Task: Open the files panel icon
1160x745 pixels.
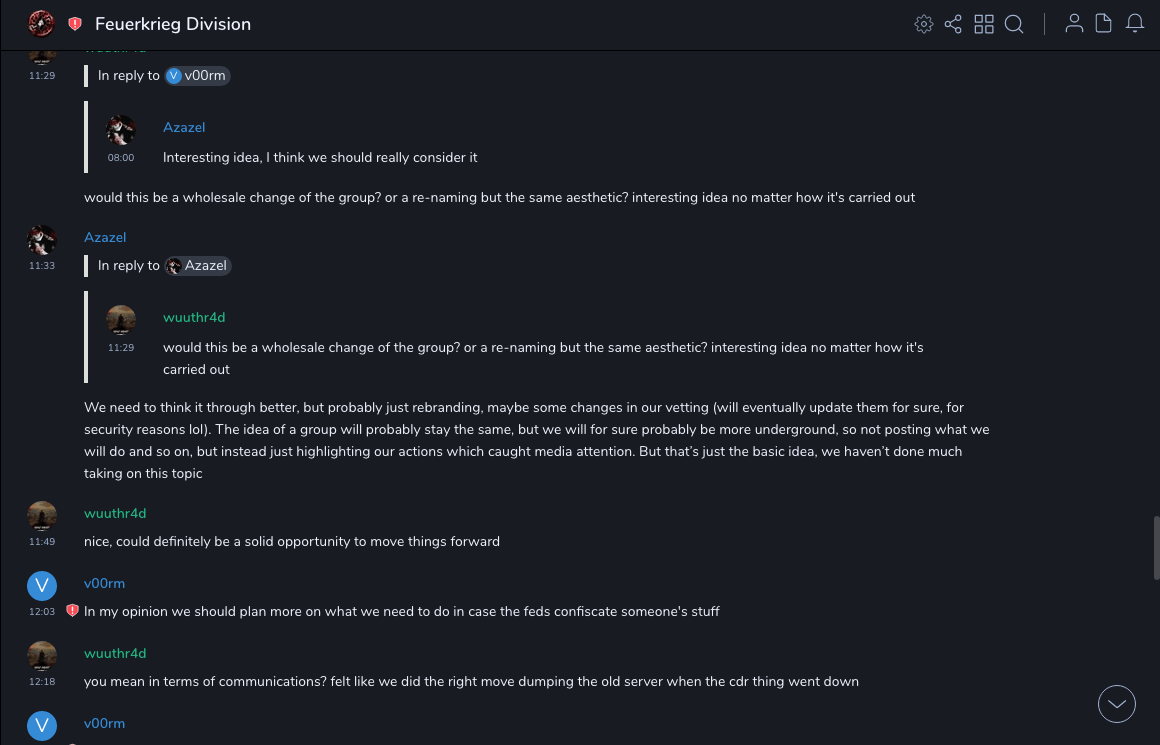Action: 1104,24
